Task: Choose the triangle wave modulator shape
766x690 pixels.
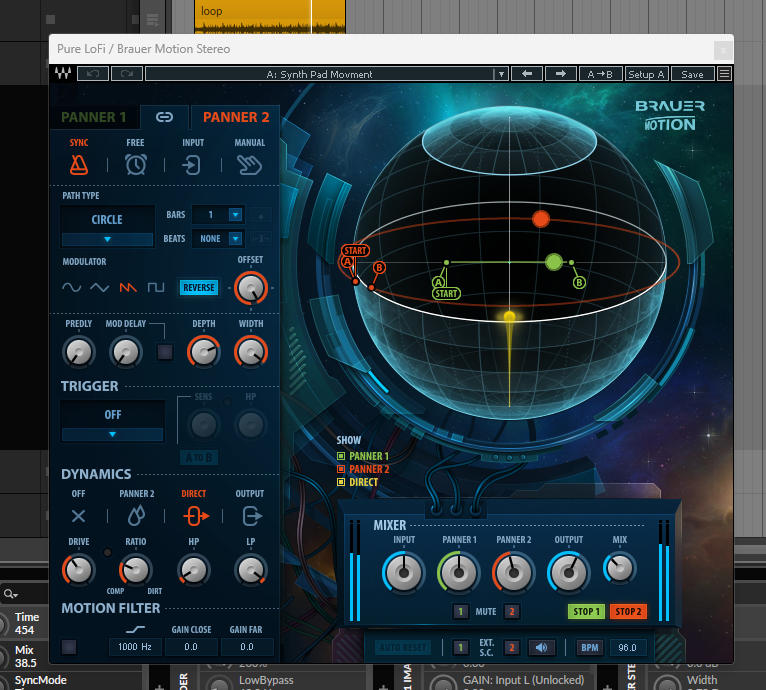Action: (x=99, y=287)
